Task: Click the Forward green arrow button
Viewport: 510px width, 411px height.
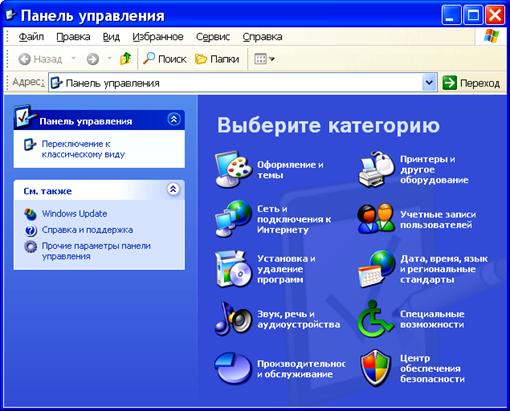Action: coord(93,59)
